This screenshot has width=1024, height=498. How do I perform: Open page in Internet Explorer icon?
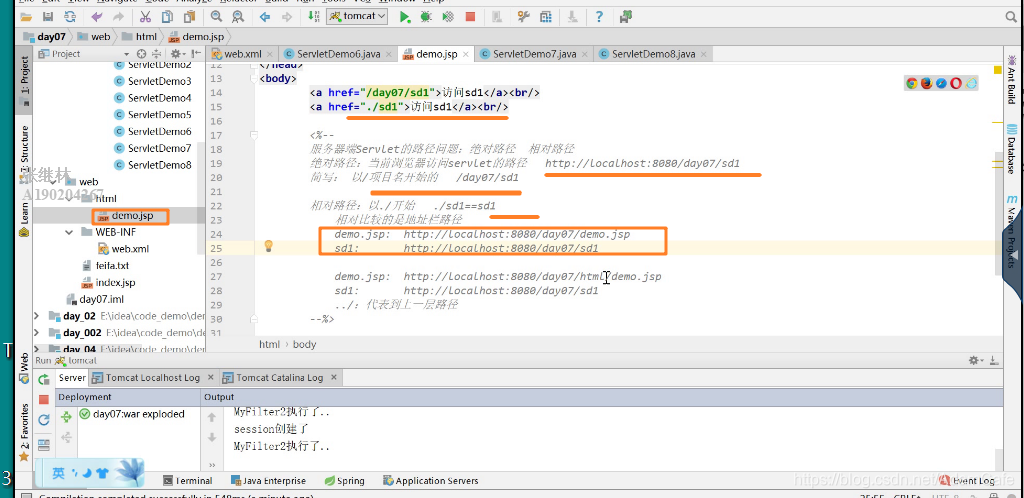coord(971,83)
